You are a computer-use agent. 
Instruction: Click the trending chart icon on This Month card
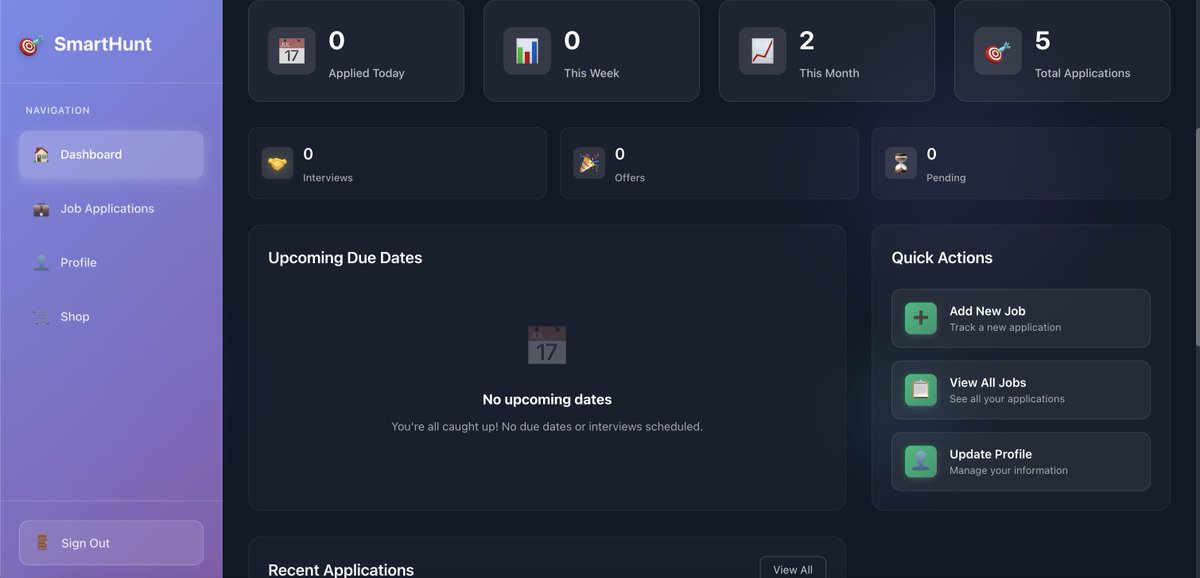pyautogui.click(x=761, y=51)
